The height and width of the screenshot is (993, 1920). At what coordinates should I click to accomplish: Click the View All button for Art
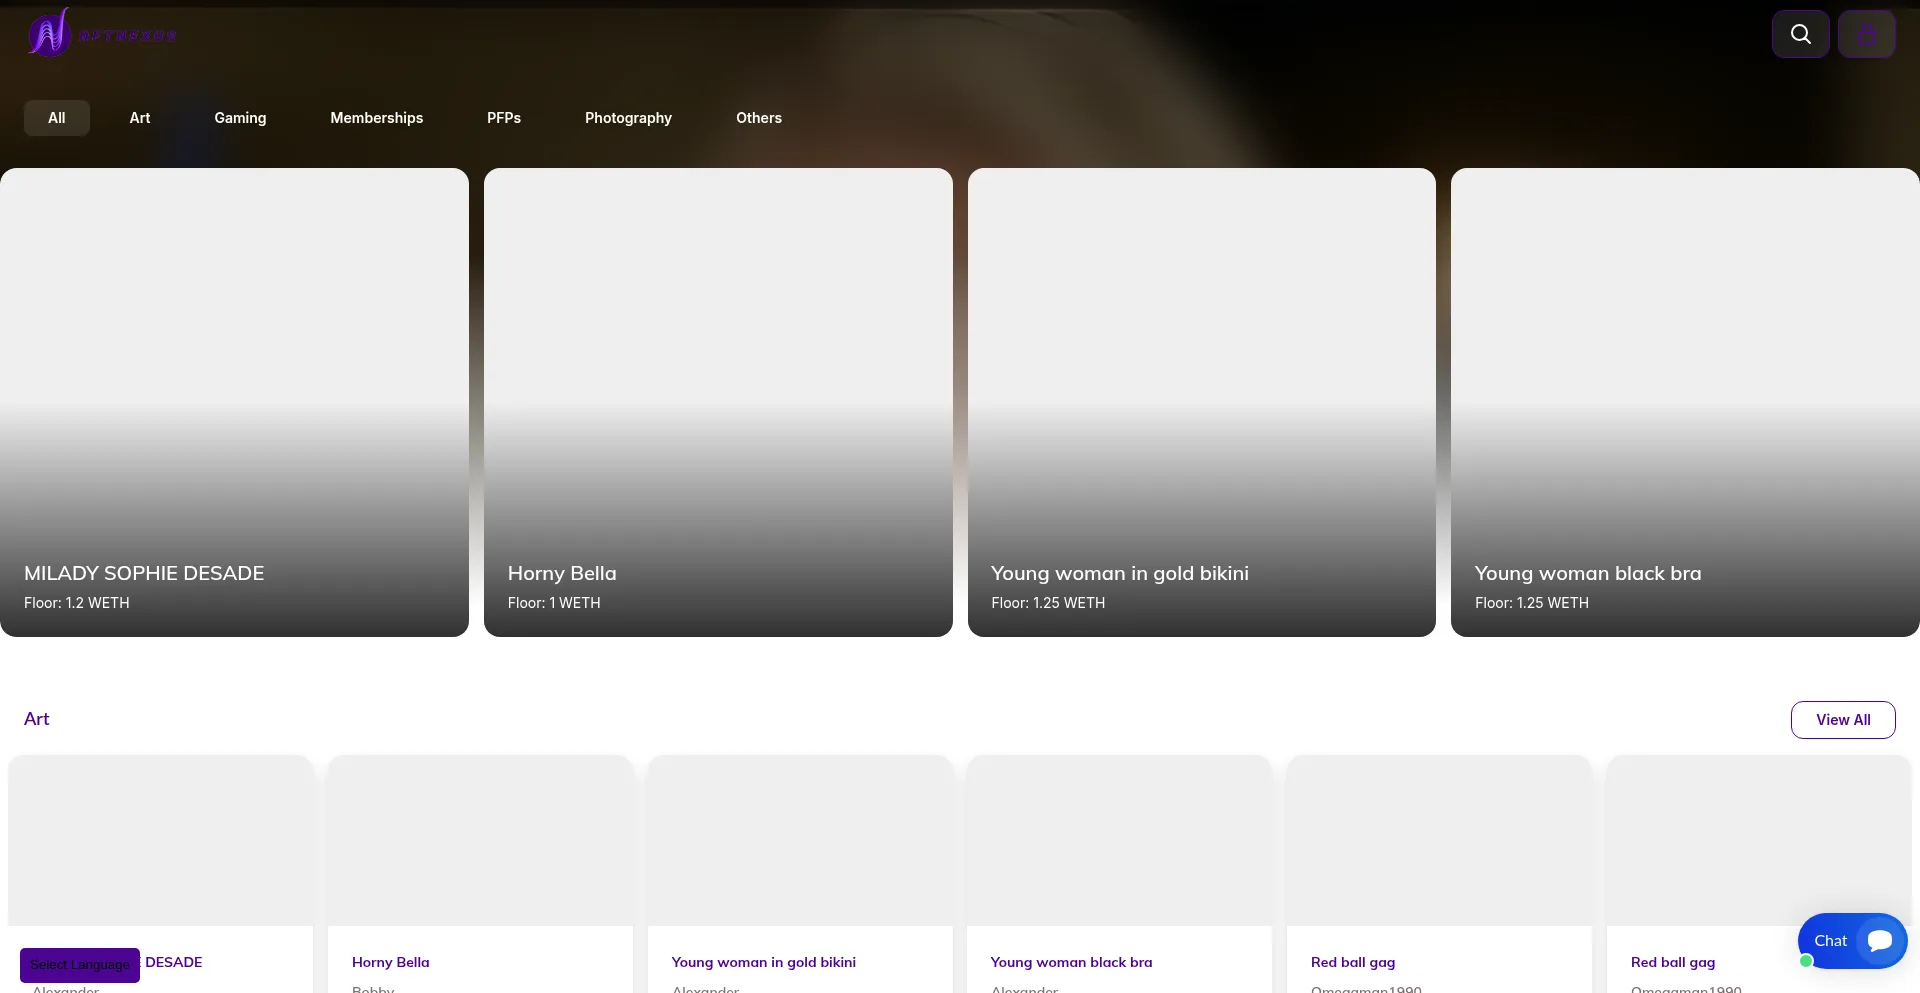(x=1842, y=720)
